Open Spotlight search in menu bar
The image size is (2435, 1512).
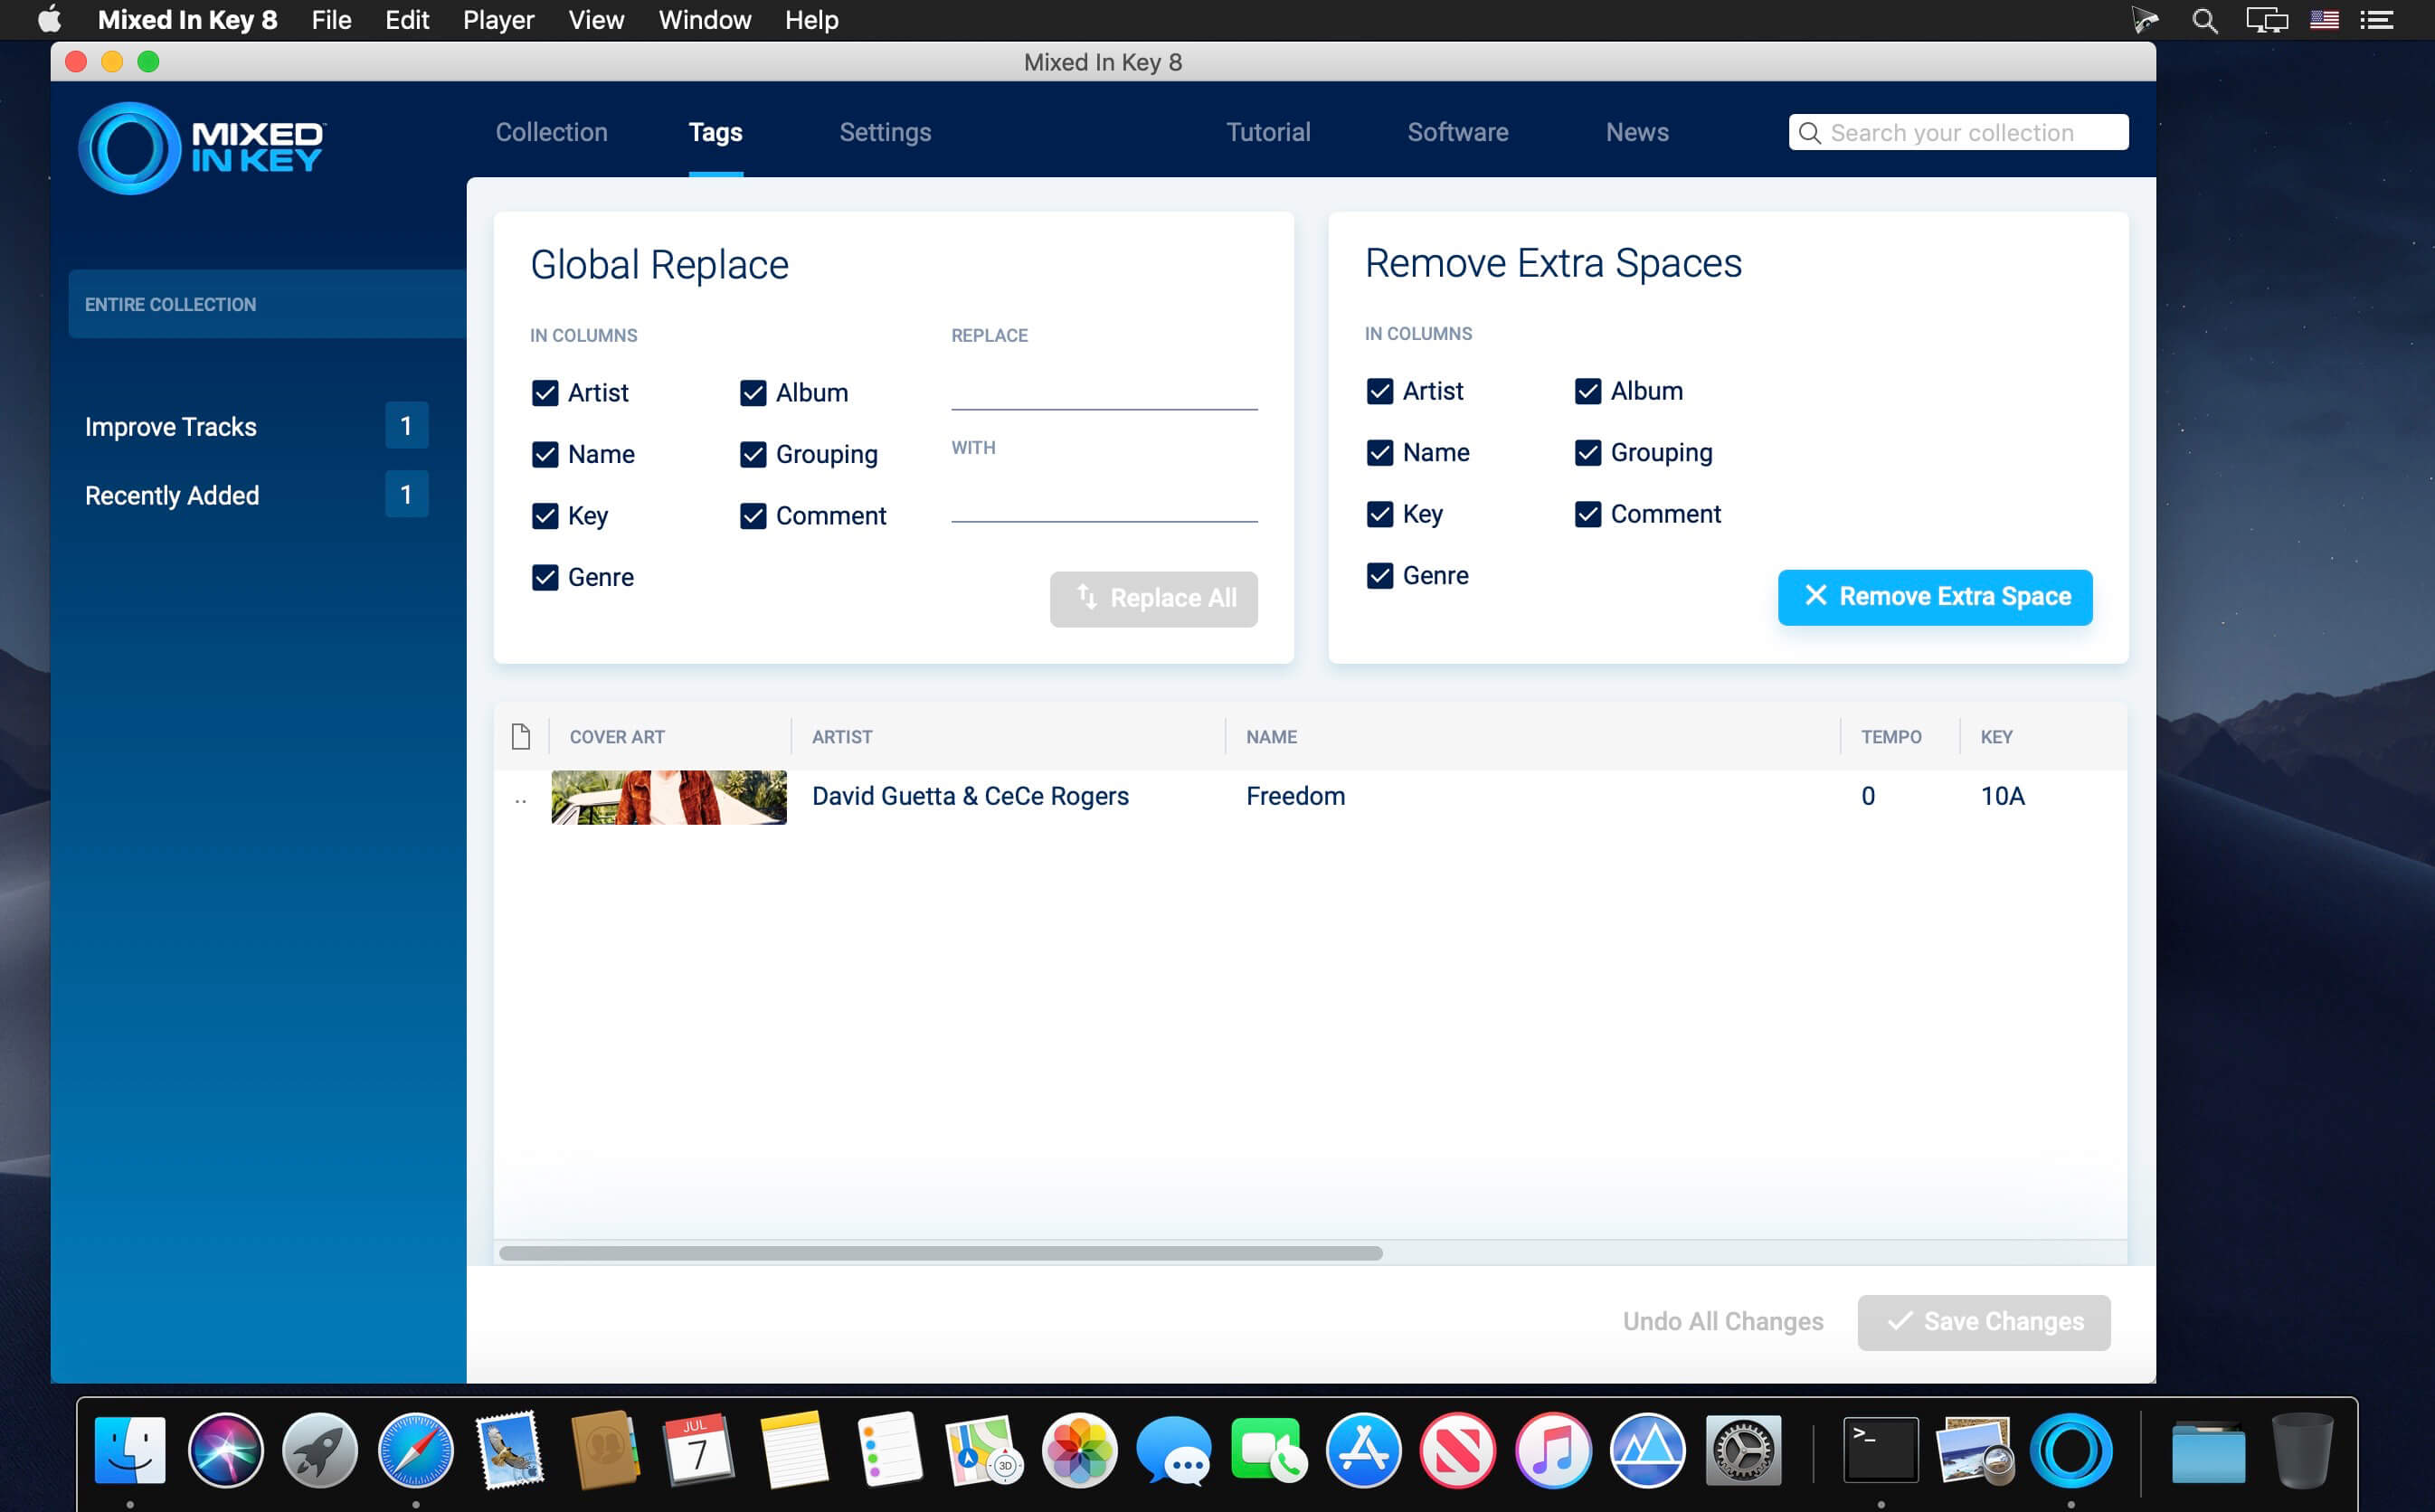click(x=2204, y=20)
